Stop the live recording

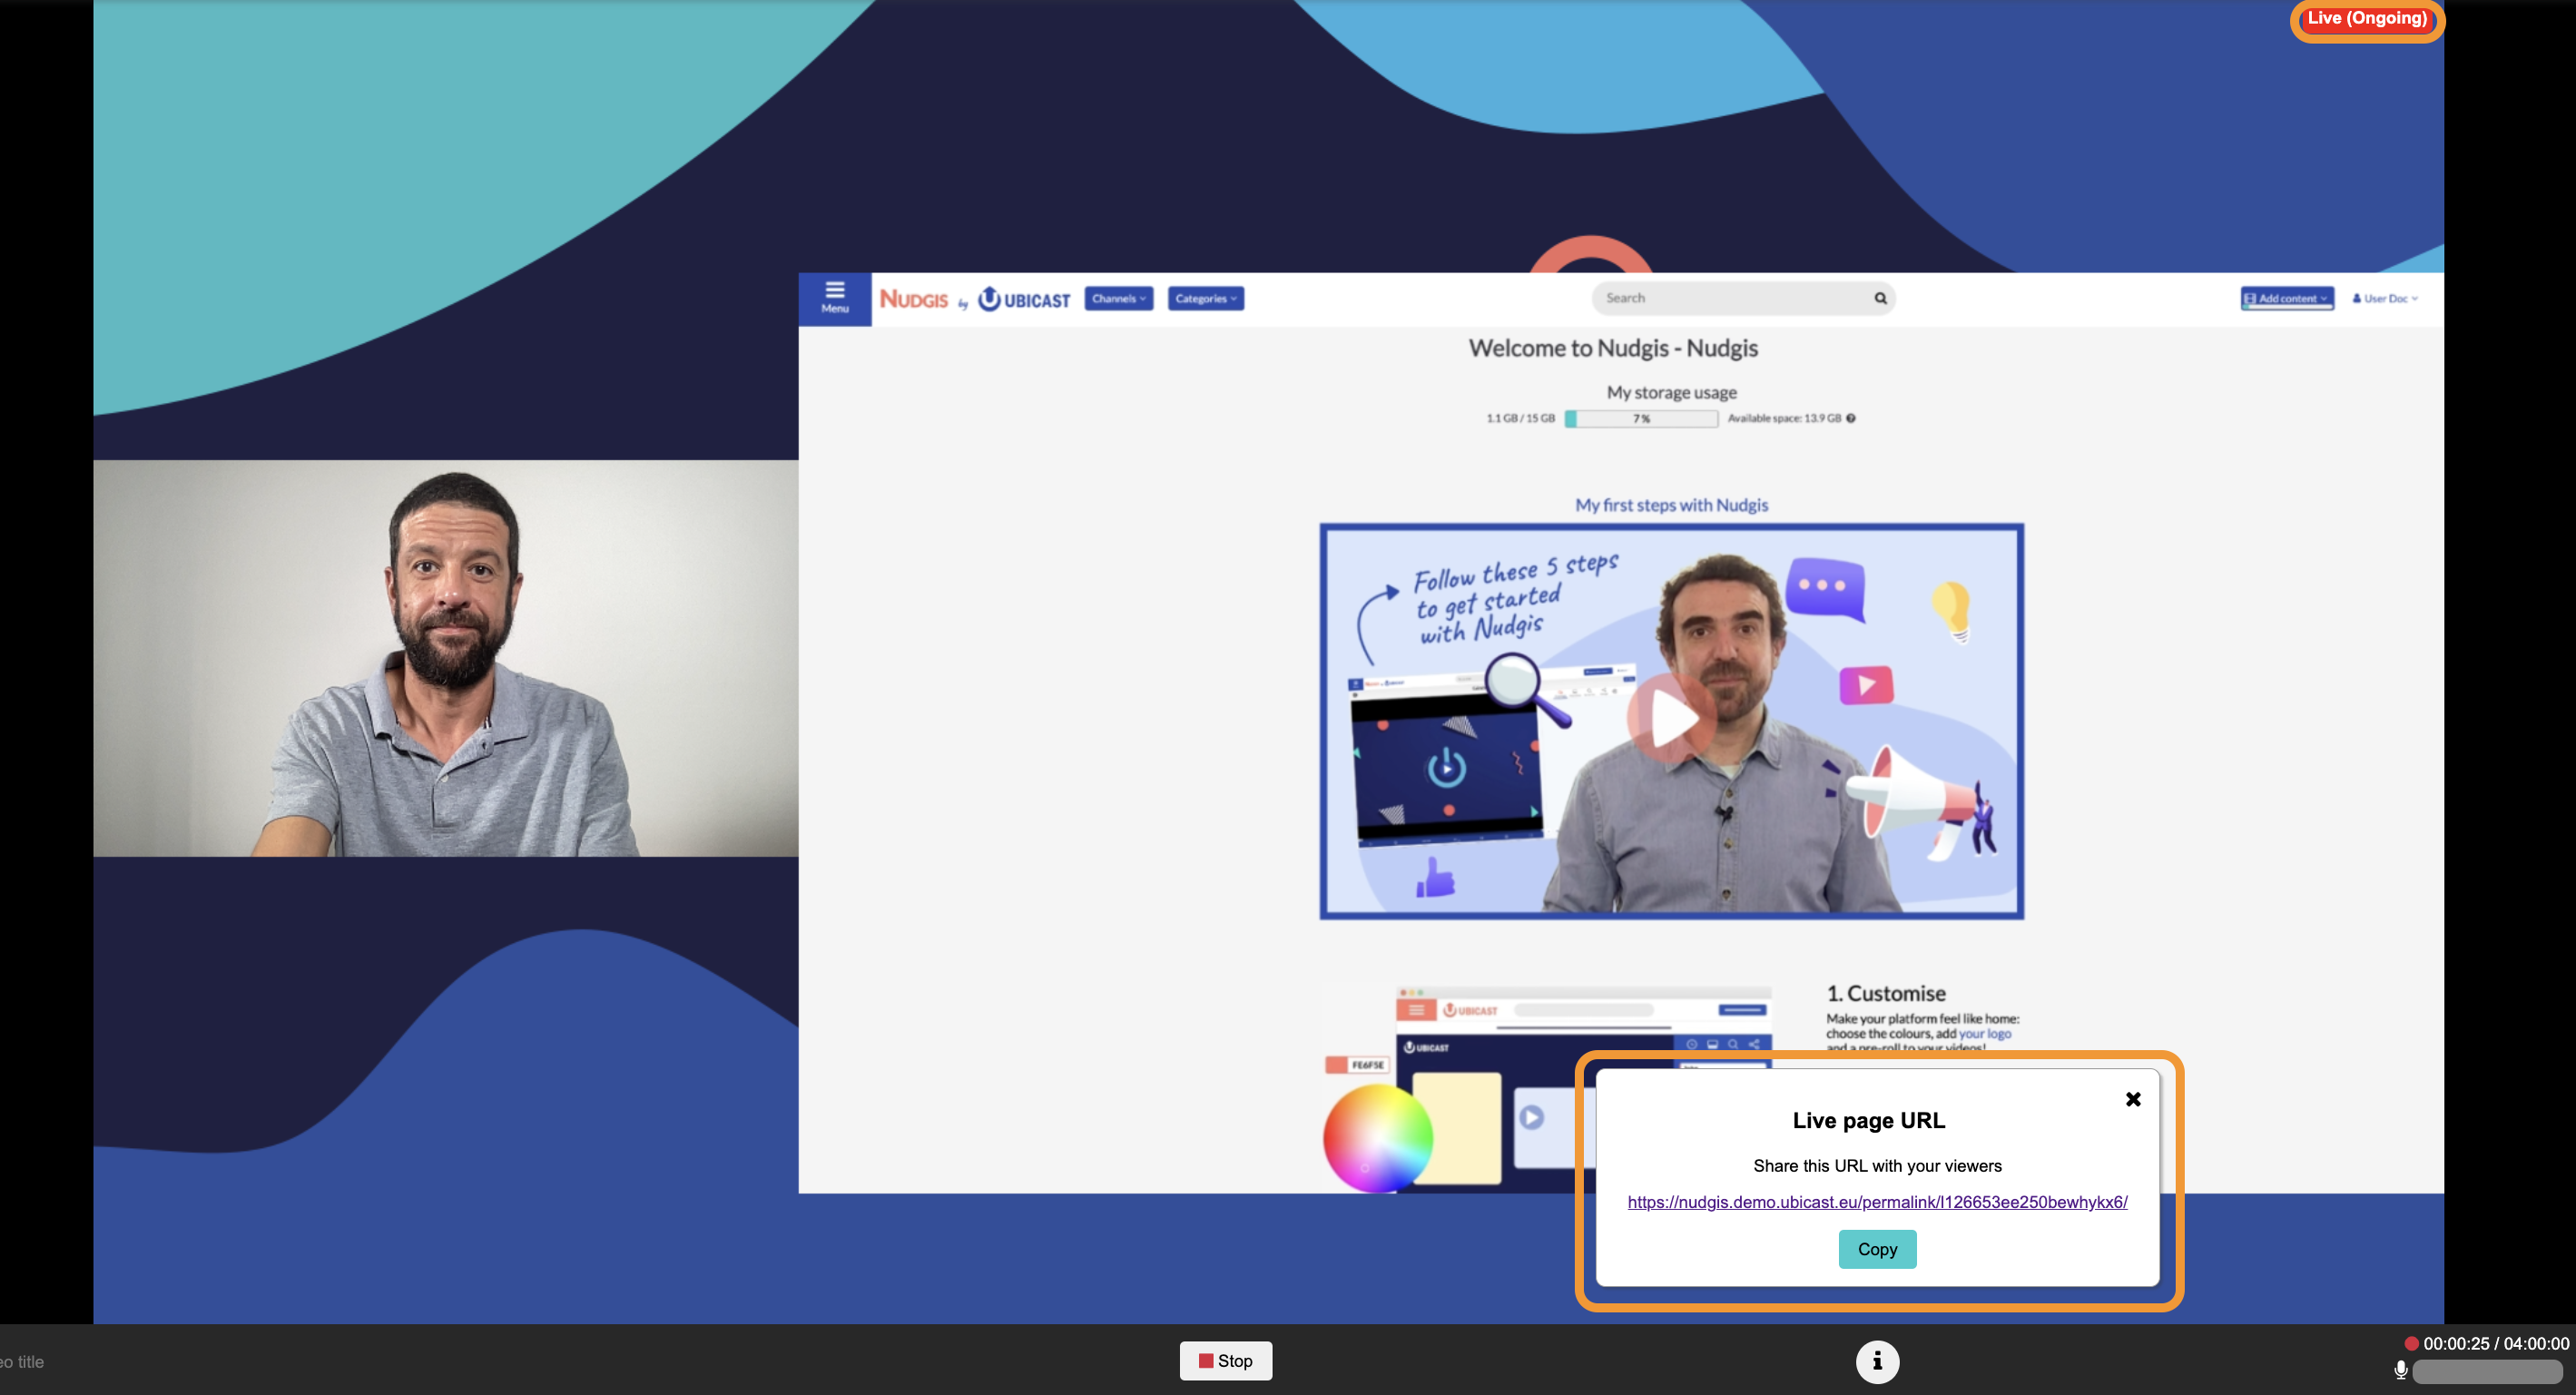pyautogui.click(x=1225, y=1360)
